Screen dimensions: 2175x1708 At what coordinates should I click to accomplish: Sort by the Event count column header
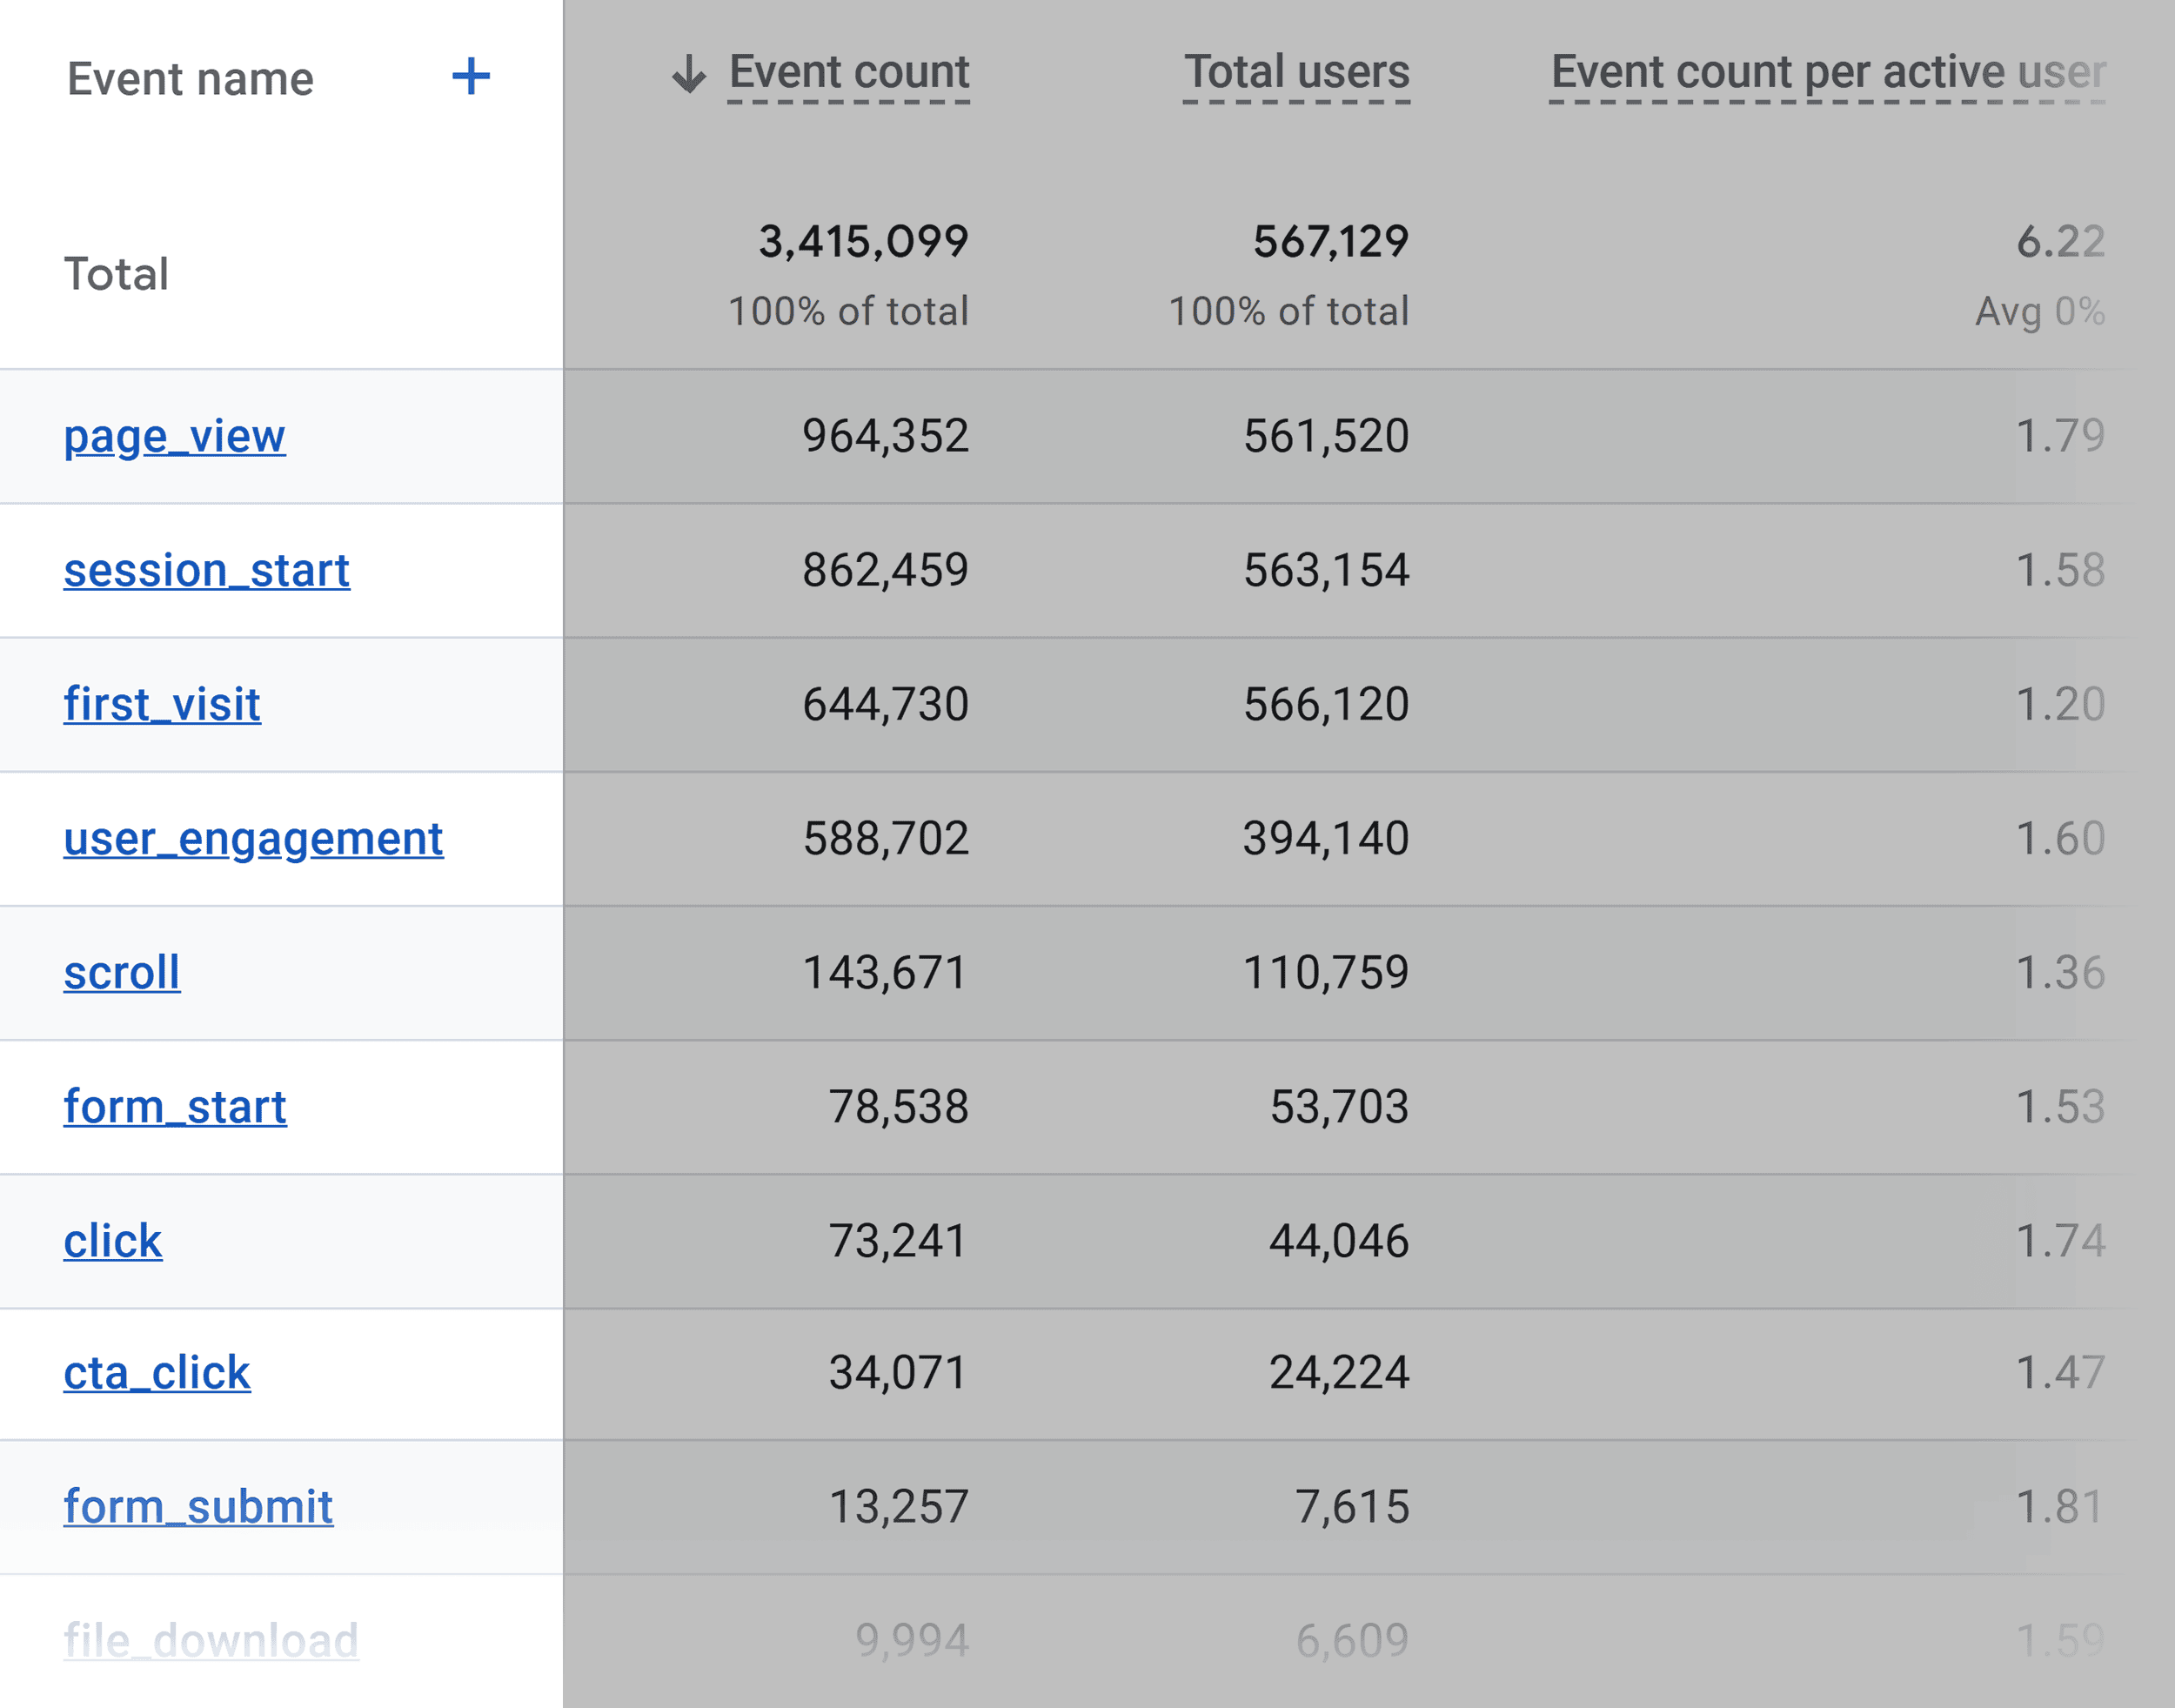click(x=849, y=72)
